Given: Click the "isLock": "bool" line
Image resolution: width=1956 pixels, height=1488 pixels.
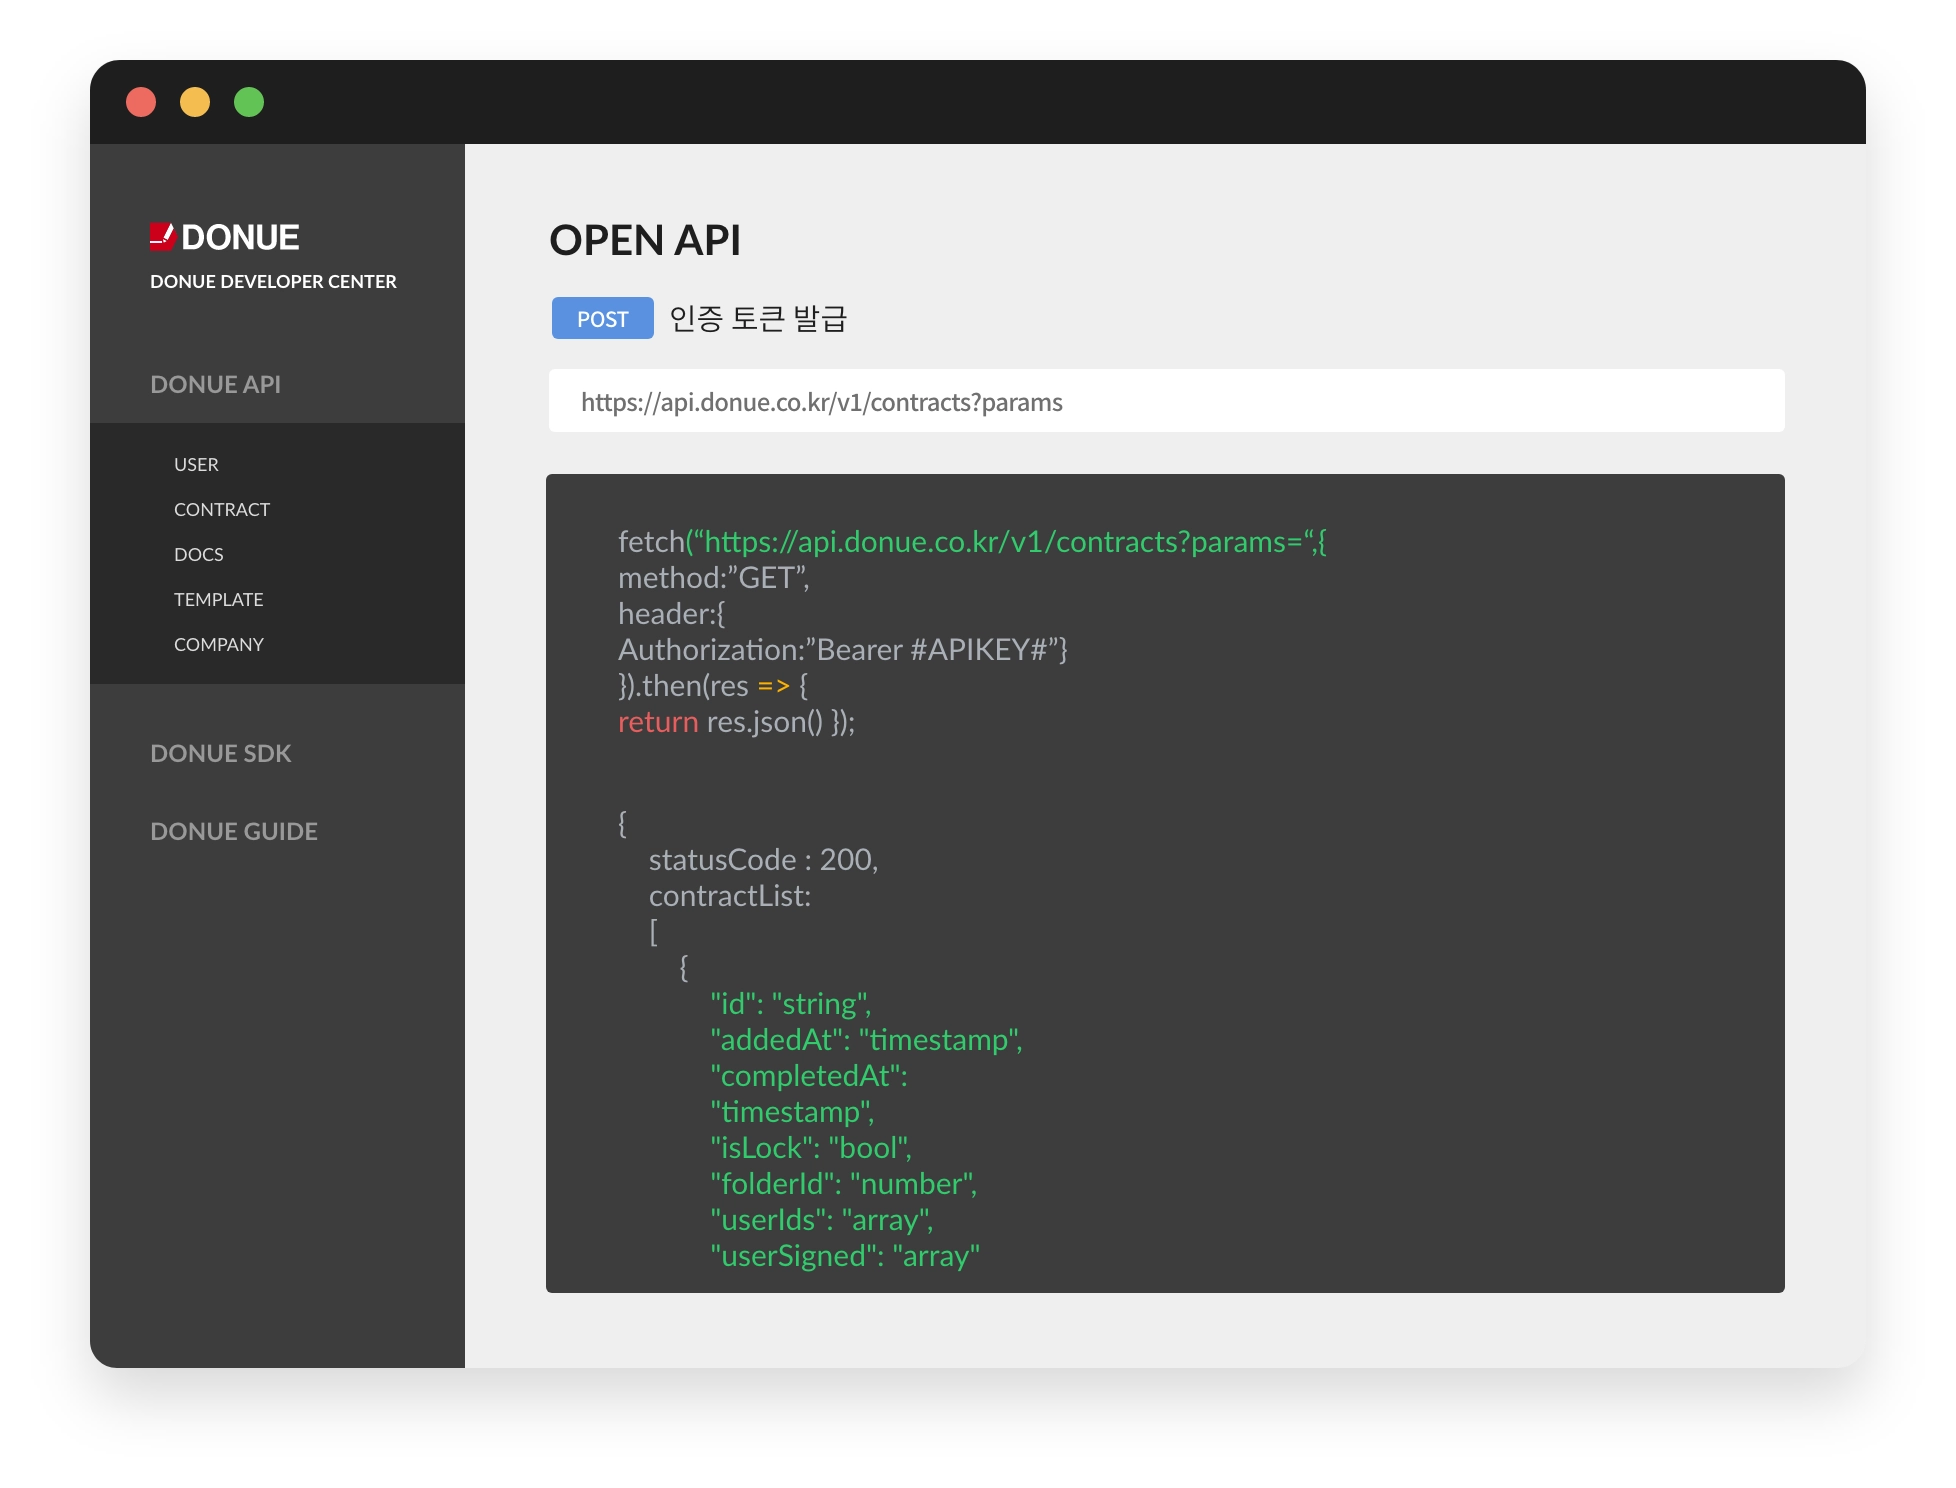Looking at the screenshot, I should tap(811, 1148).
